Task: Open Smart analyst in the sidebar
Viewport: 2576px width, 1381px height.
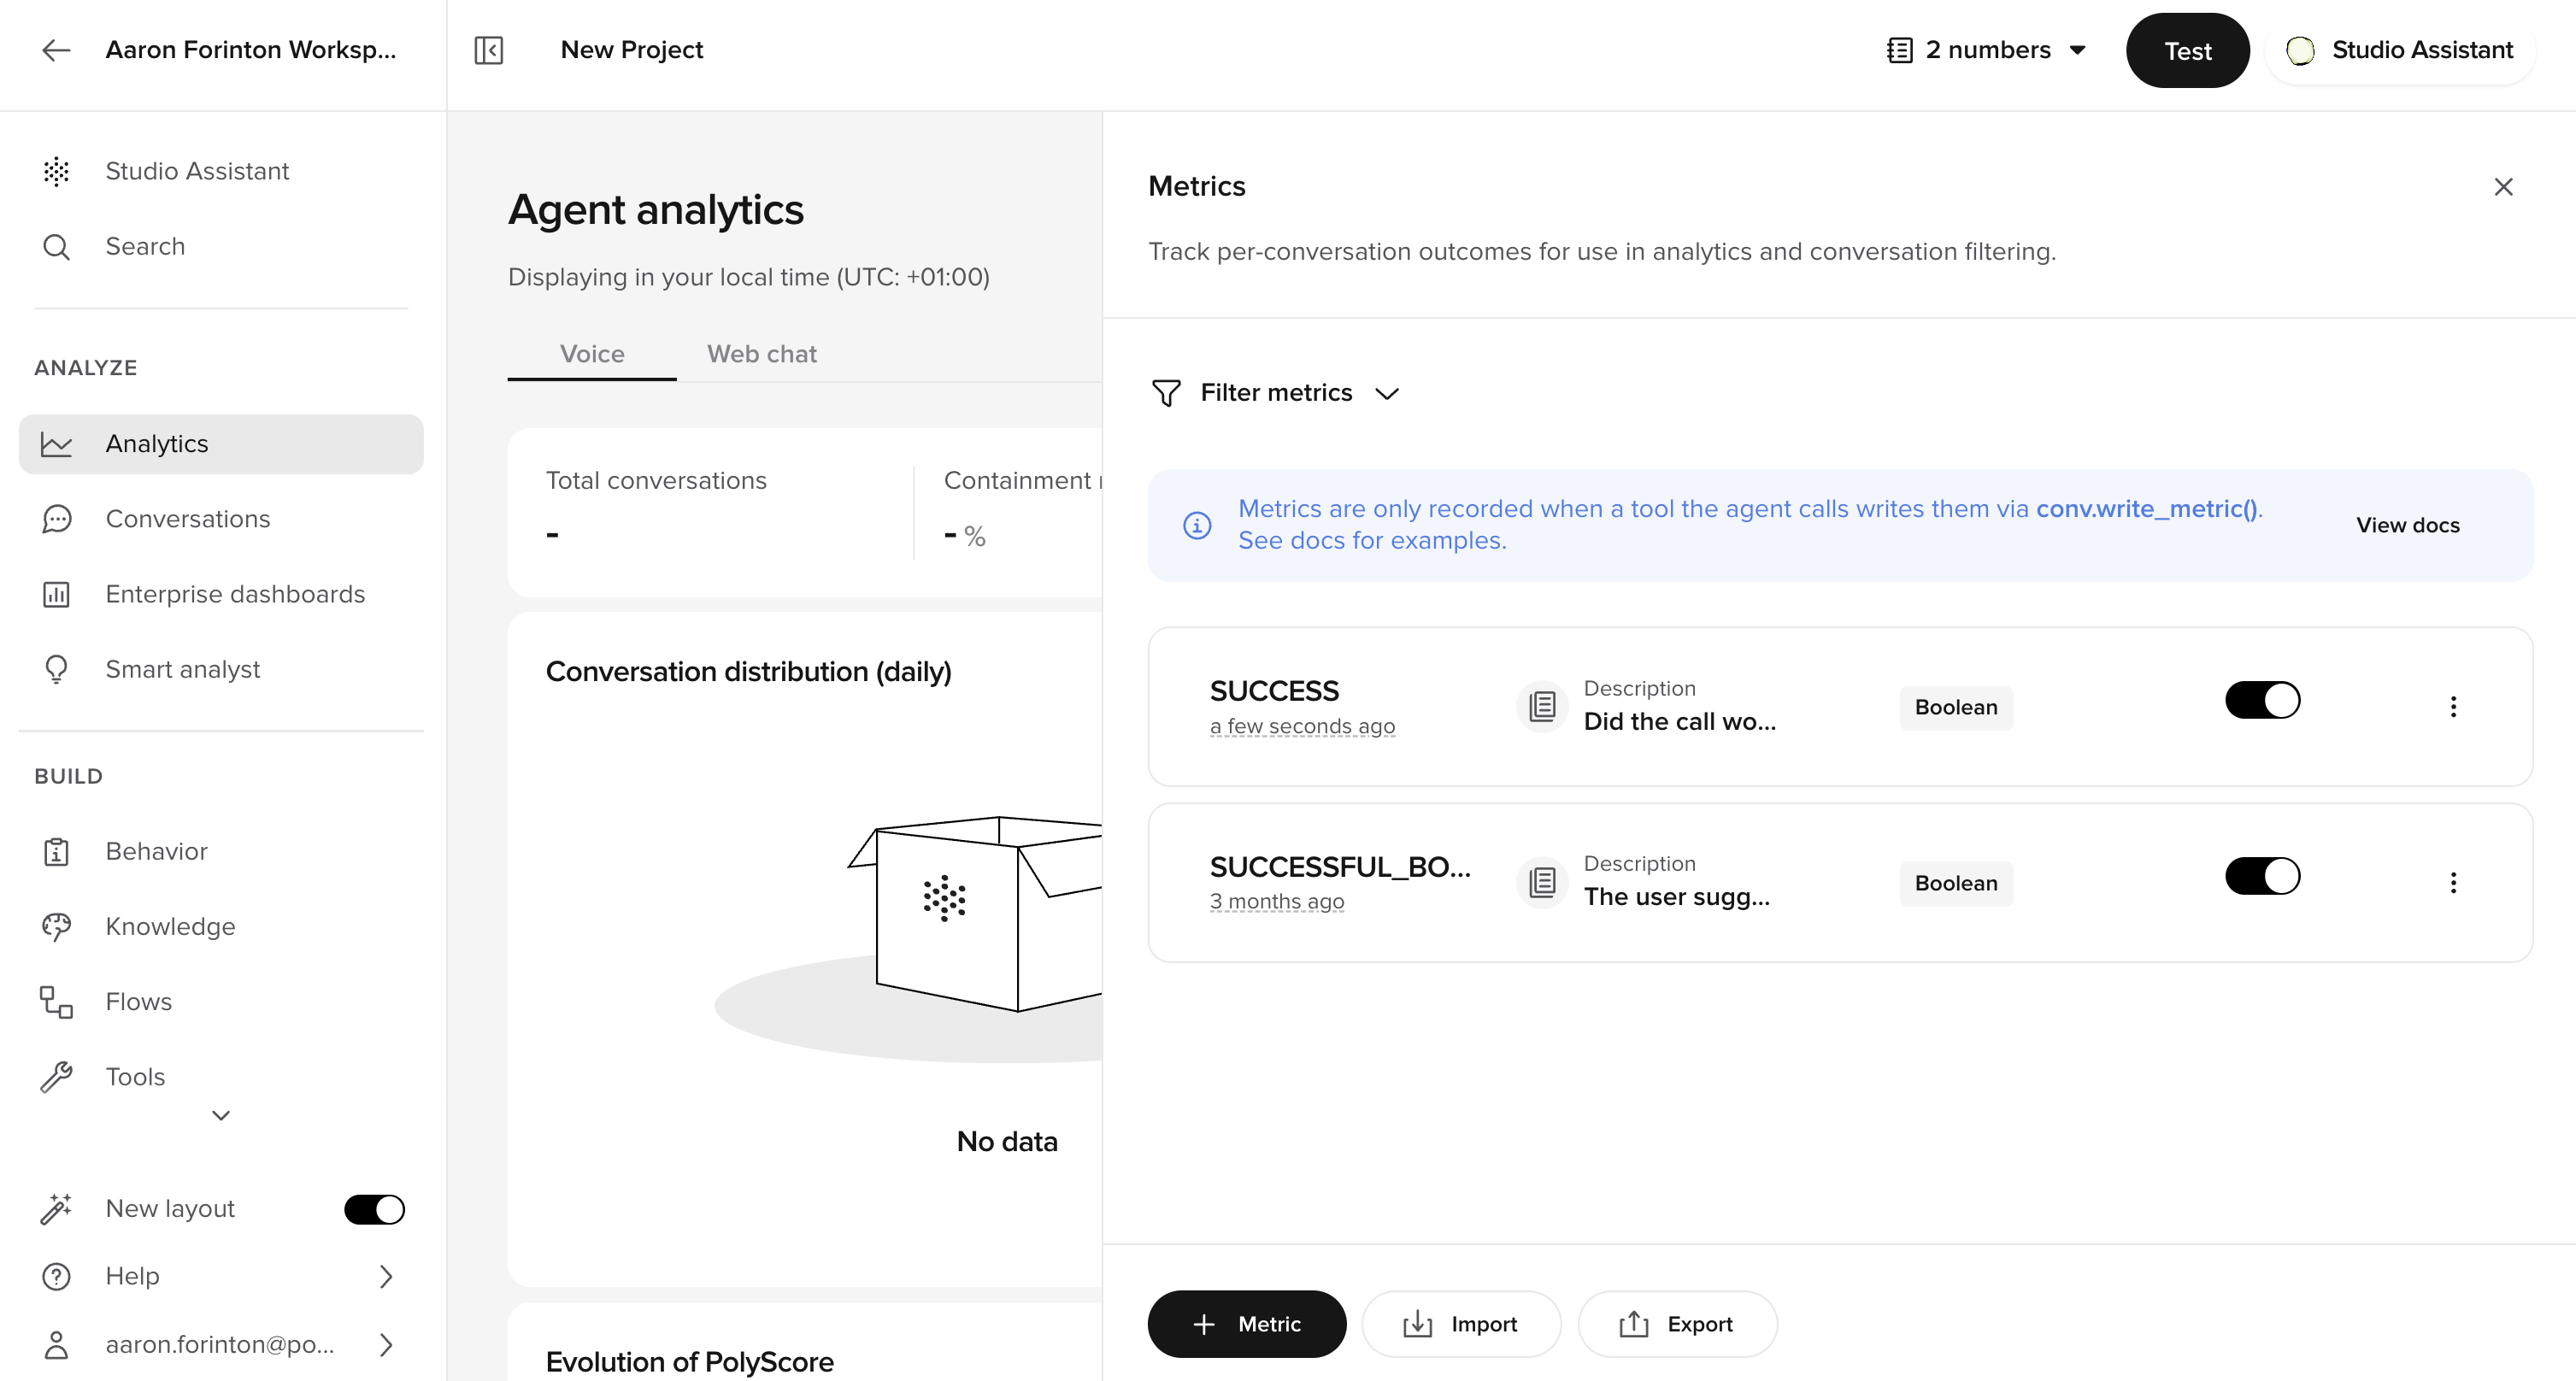Action: point(221,669)
